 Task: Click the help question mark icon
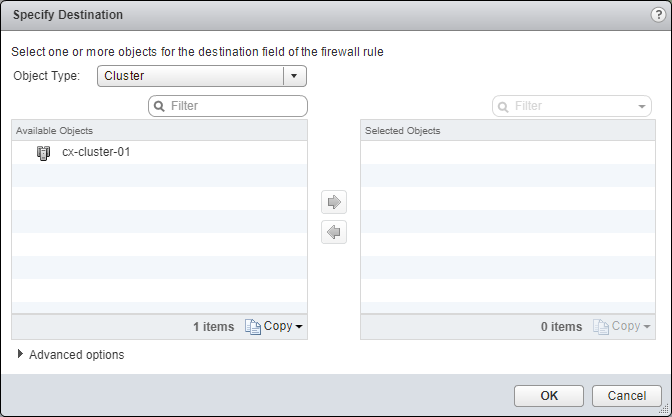[656, 15]
